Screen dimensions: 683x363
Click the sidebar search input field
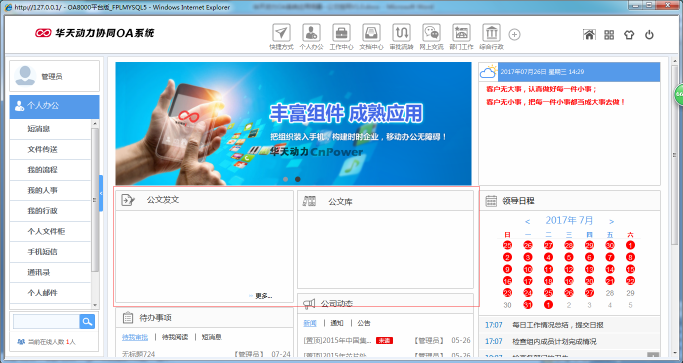click(46, 322)
